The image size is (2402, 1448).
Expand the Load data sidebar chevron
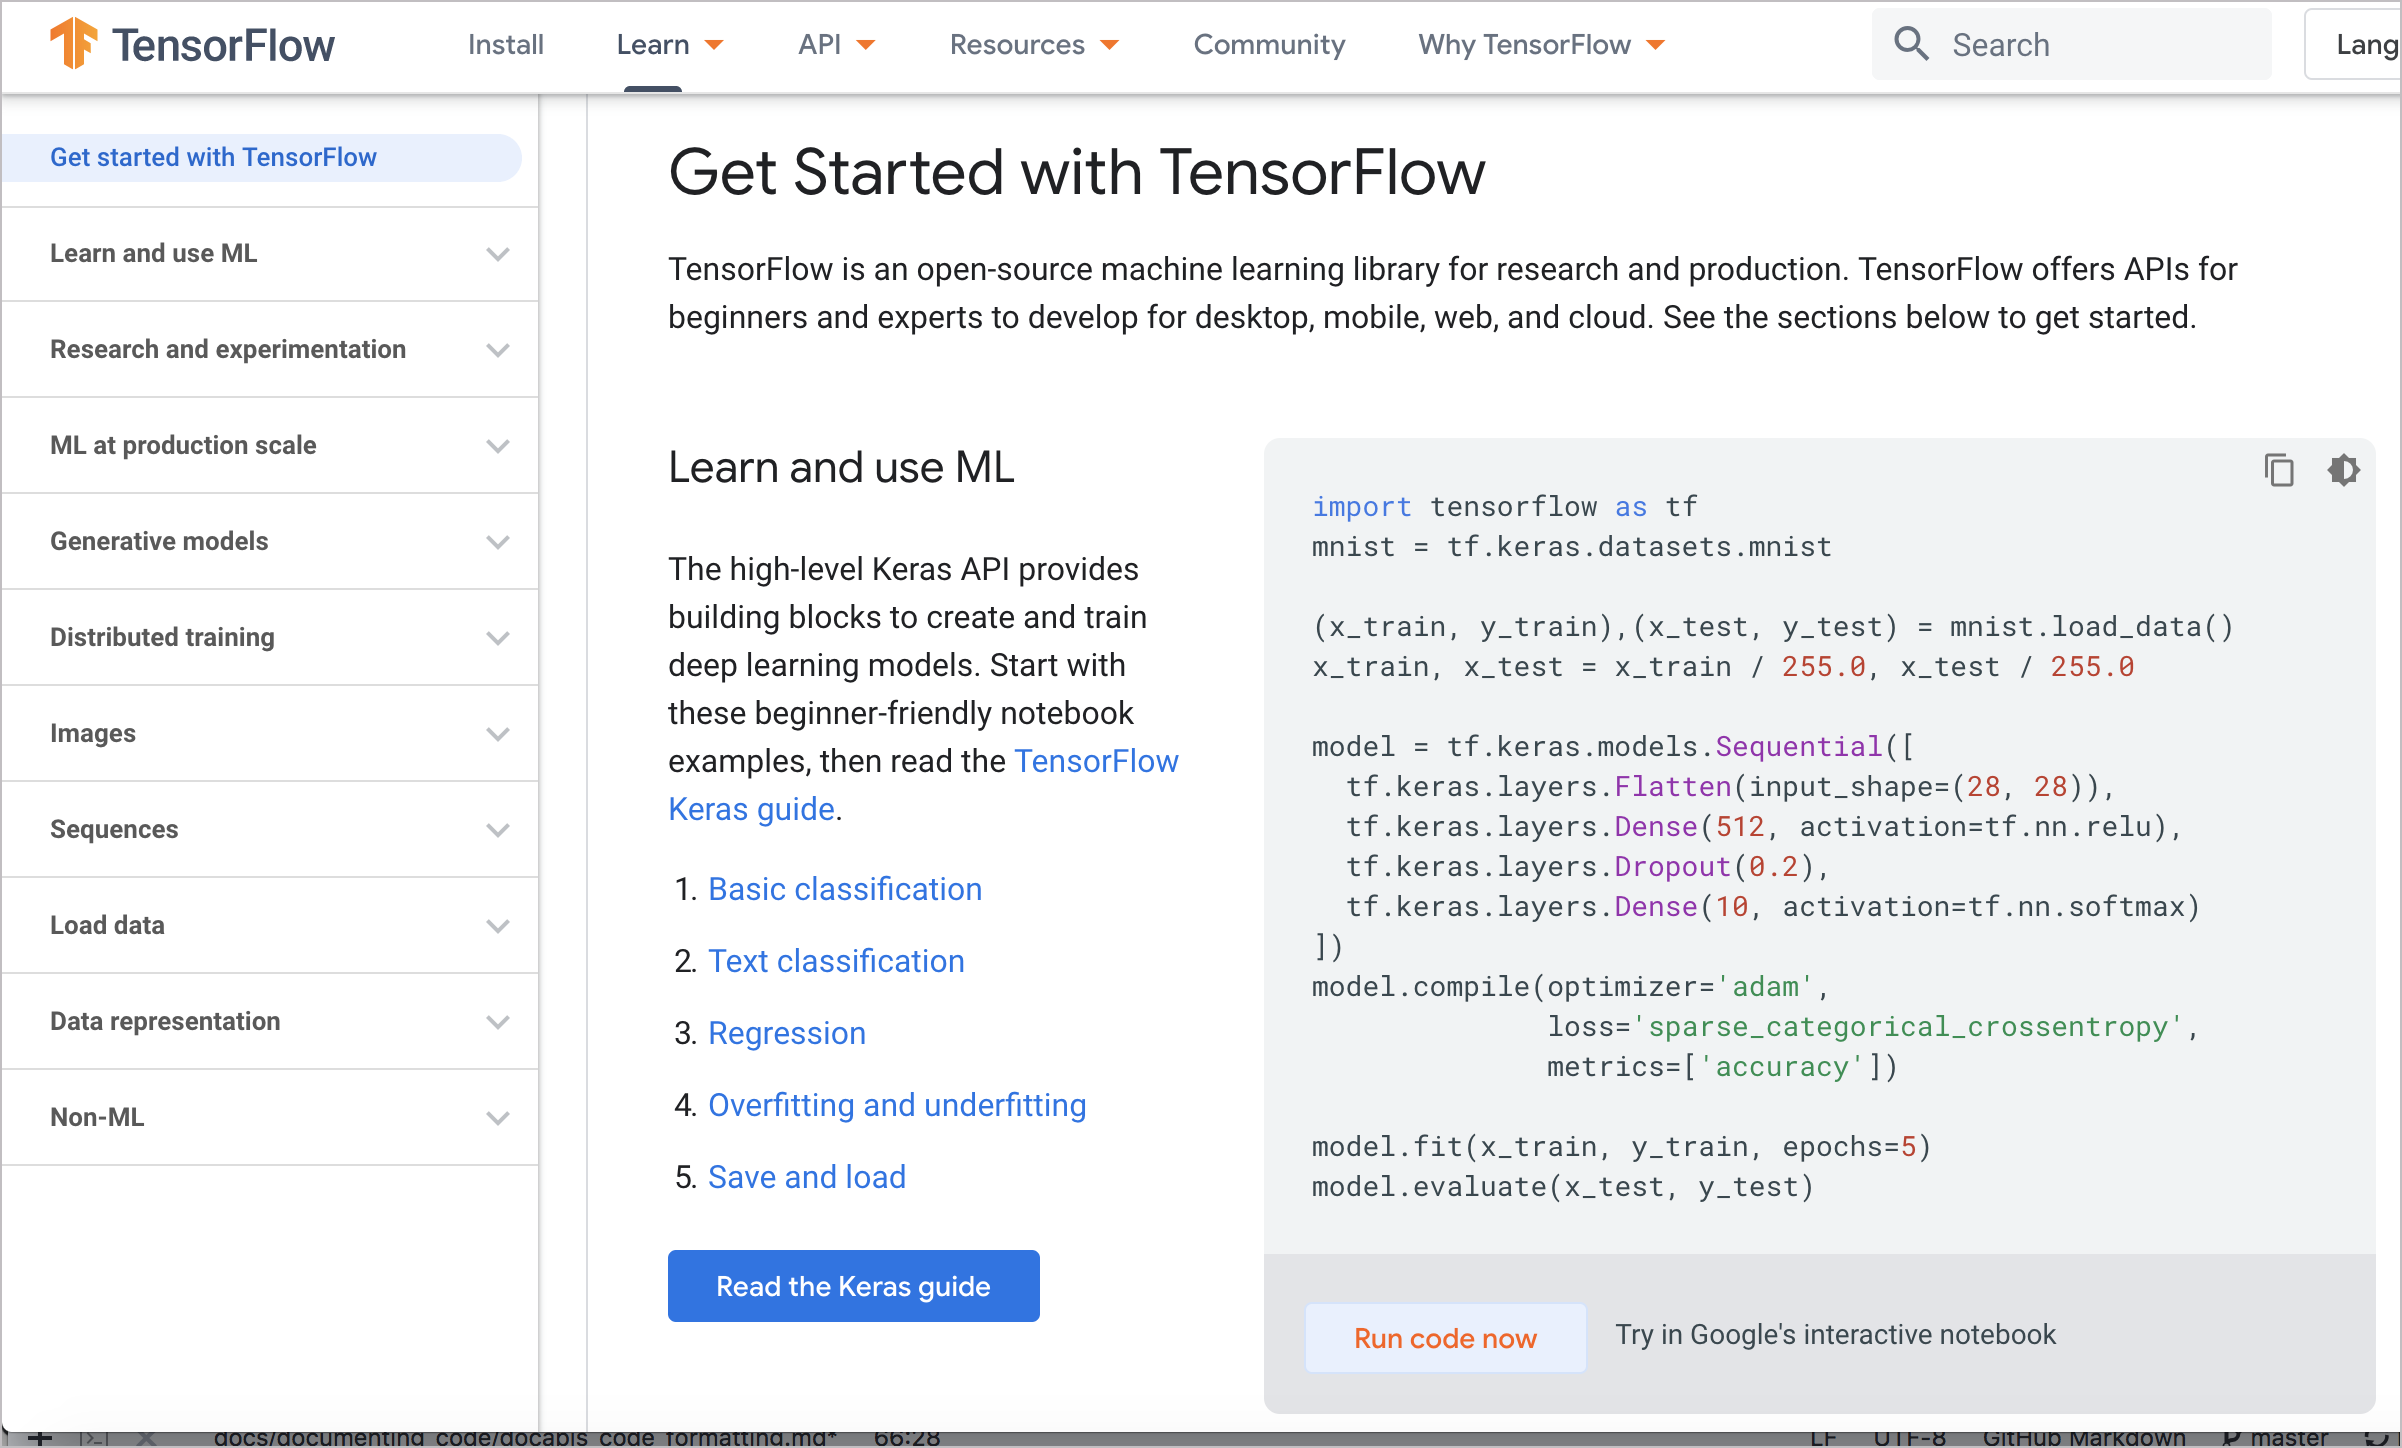[497, 925]
